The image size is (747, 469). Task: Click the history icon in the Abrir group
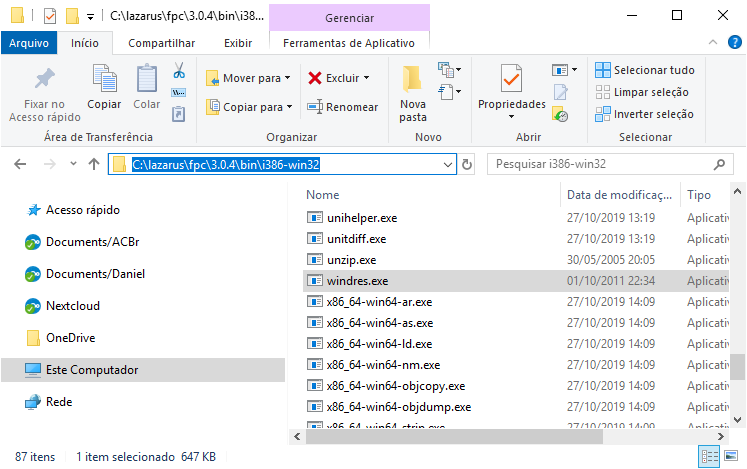coord(560,114)
